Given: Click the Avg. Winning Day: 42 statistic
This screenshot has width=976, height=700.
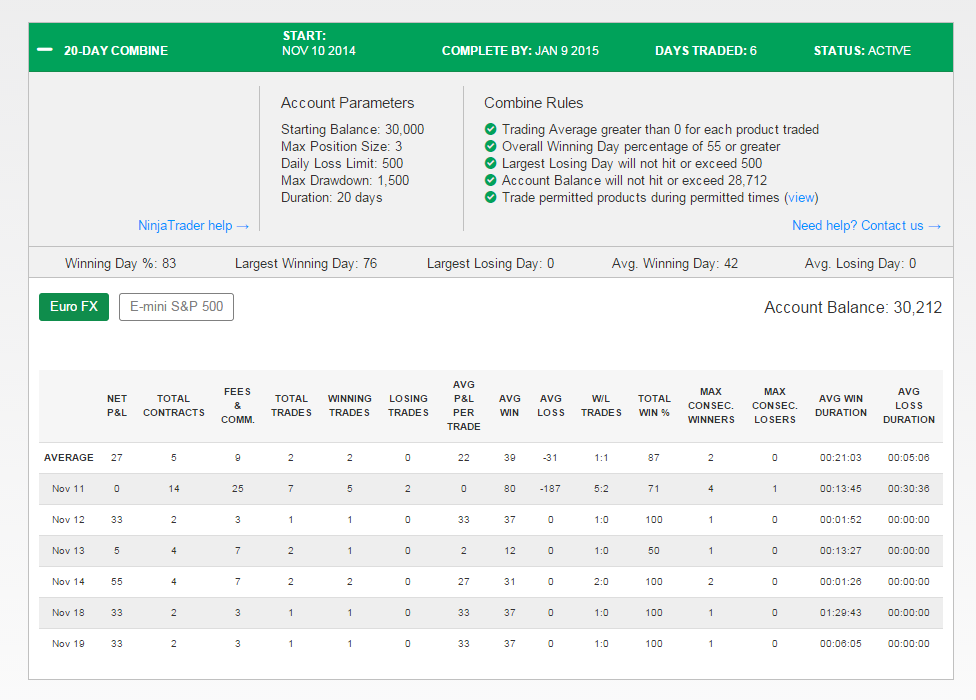Looking at the screenshot, I should point(675,263).
